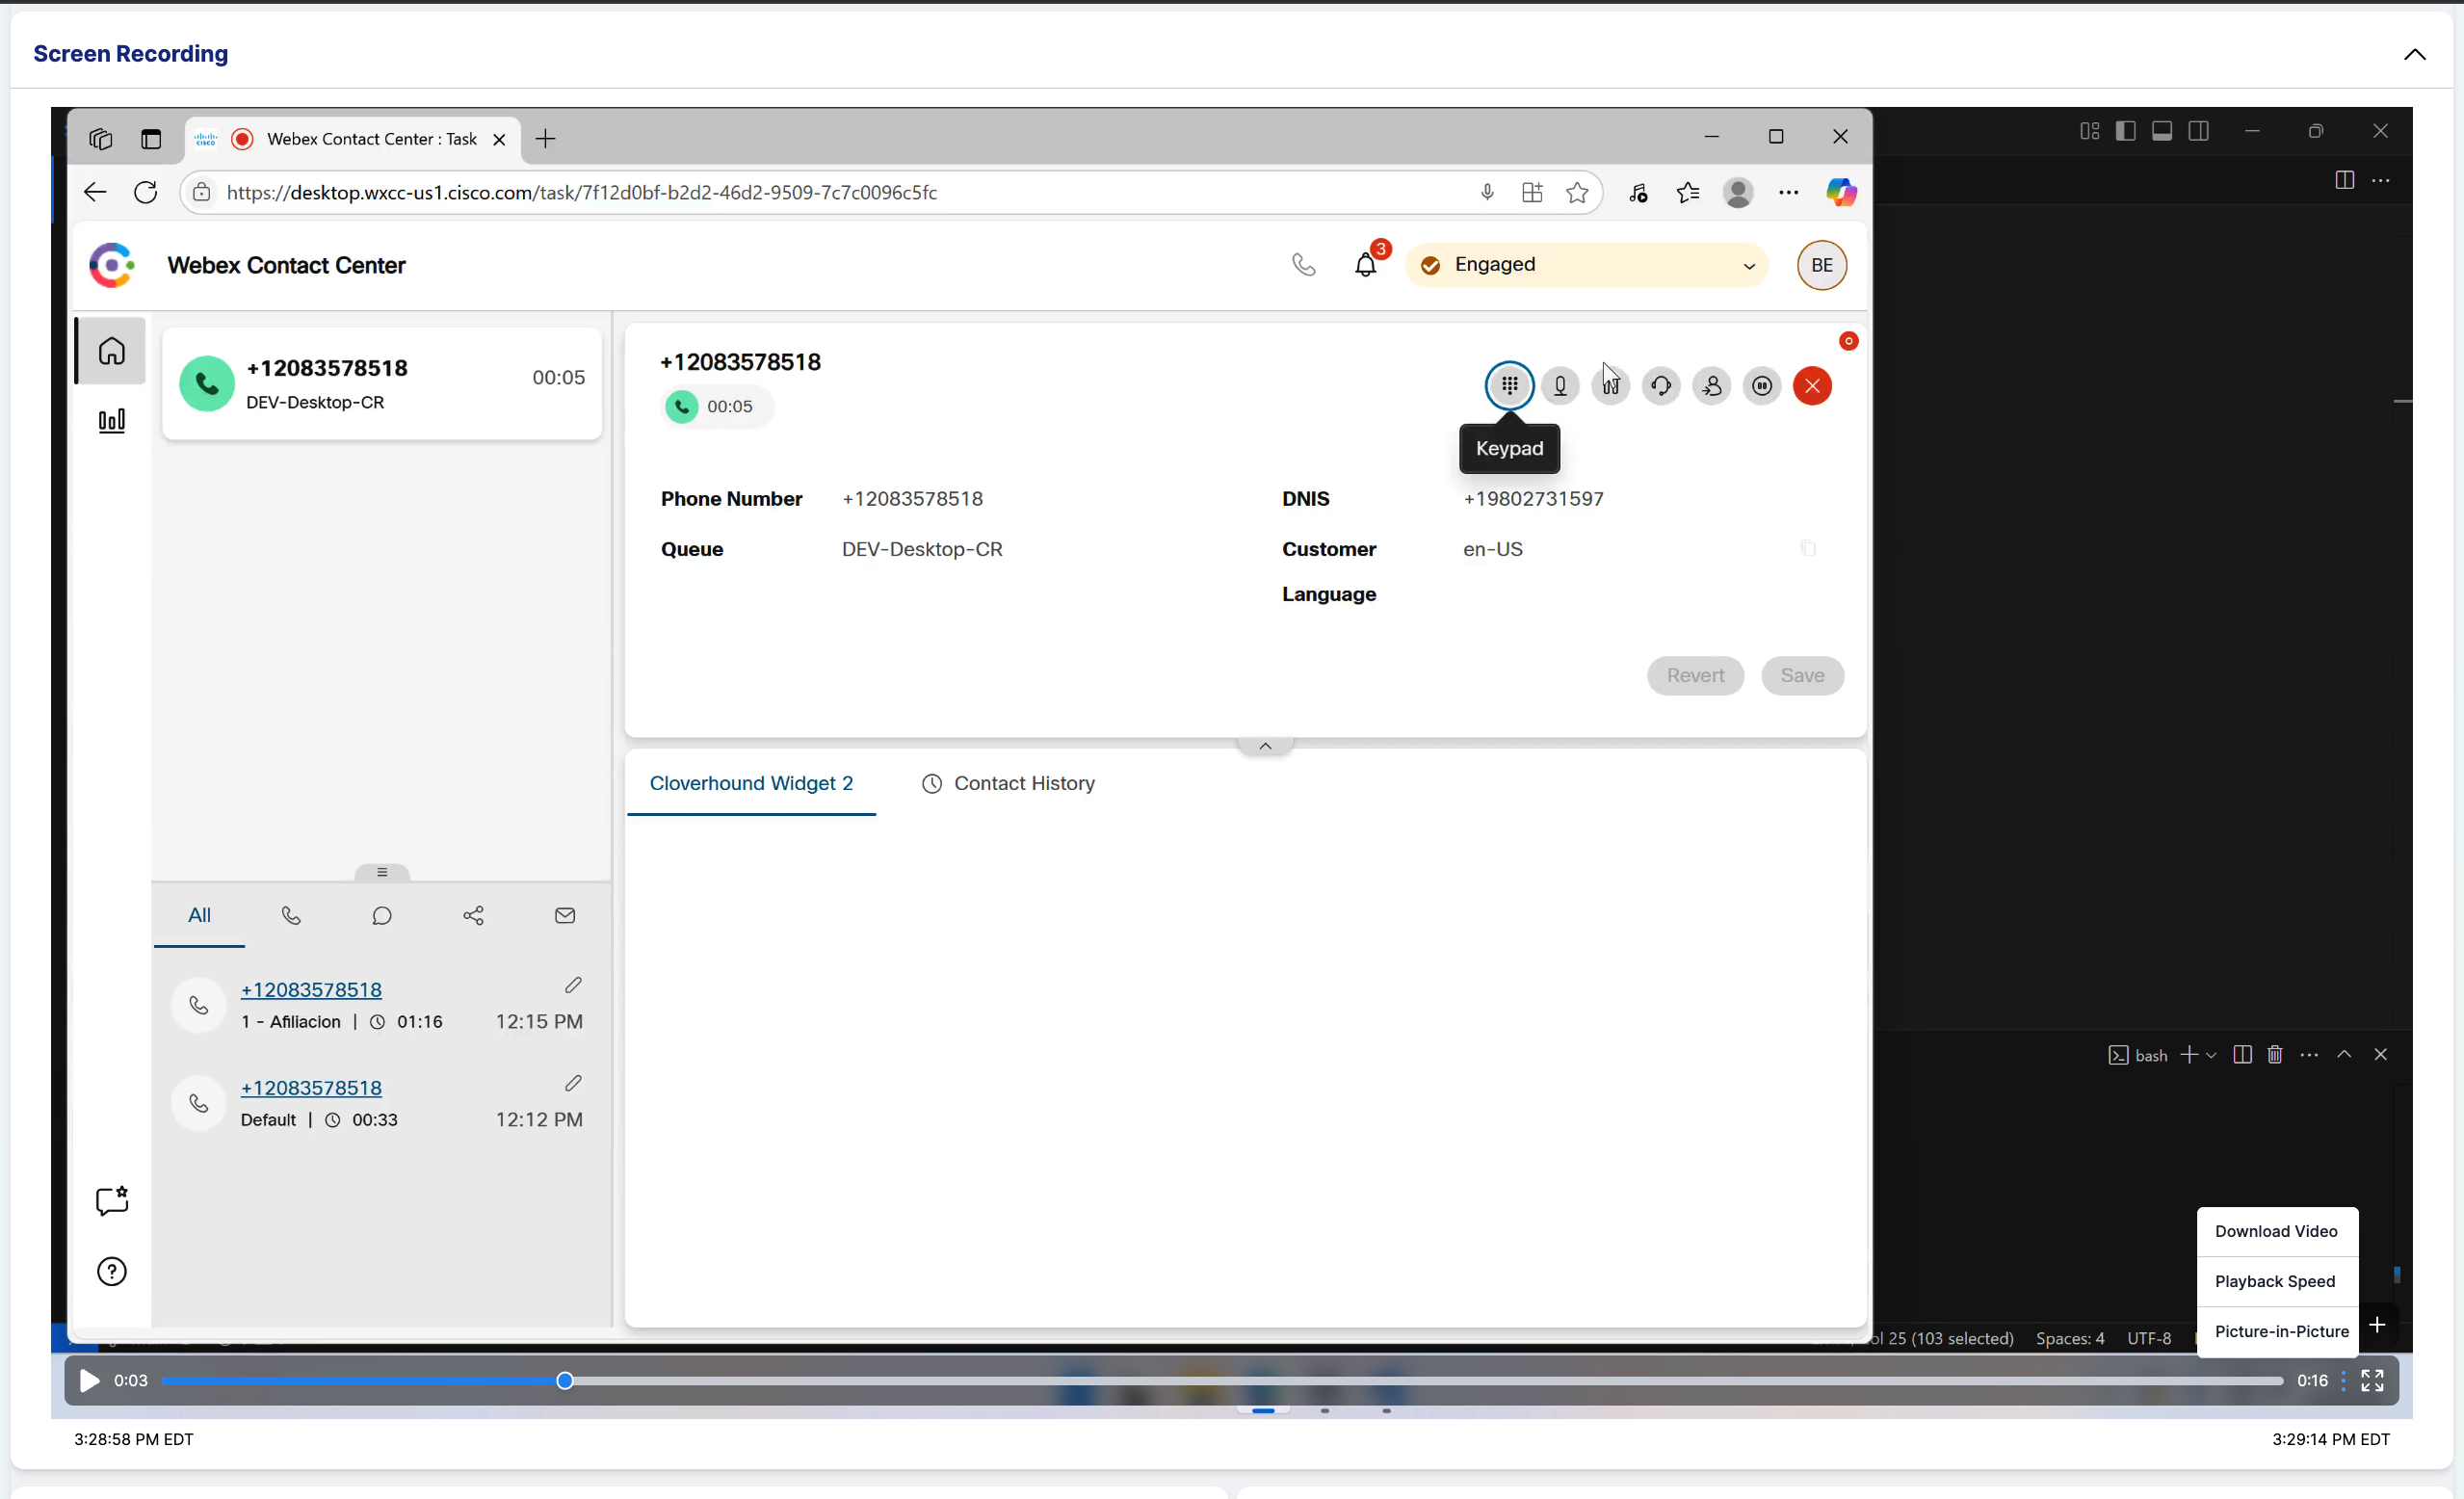The height and width of the screenshot is (1499, 2464).
Task: Pause call recording button
Action: [x=1762, y=386]
